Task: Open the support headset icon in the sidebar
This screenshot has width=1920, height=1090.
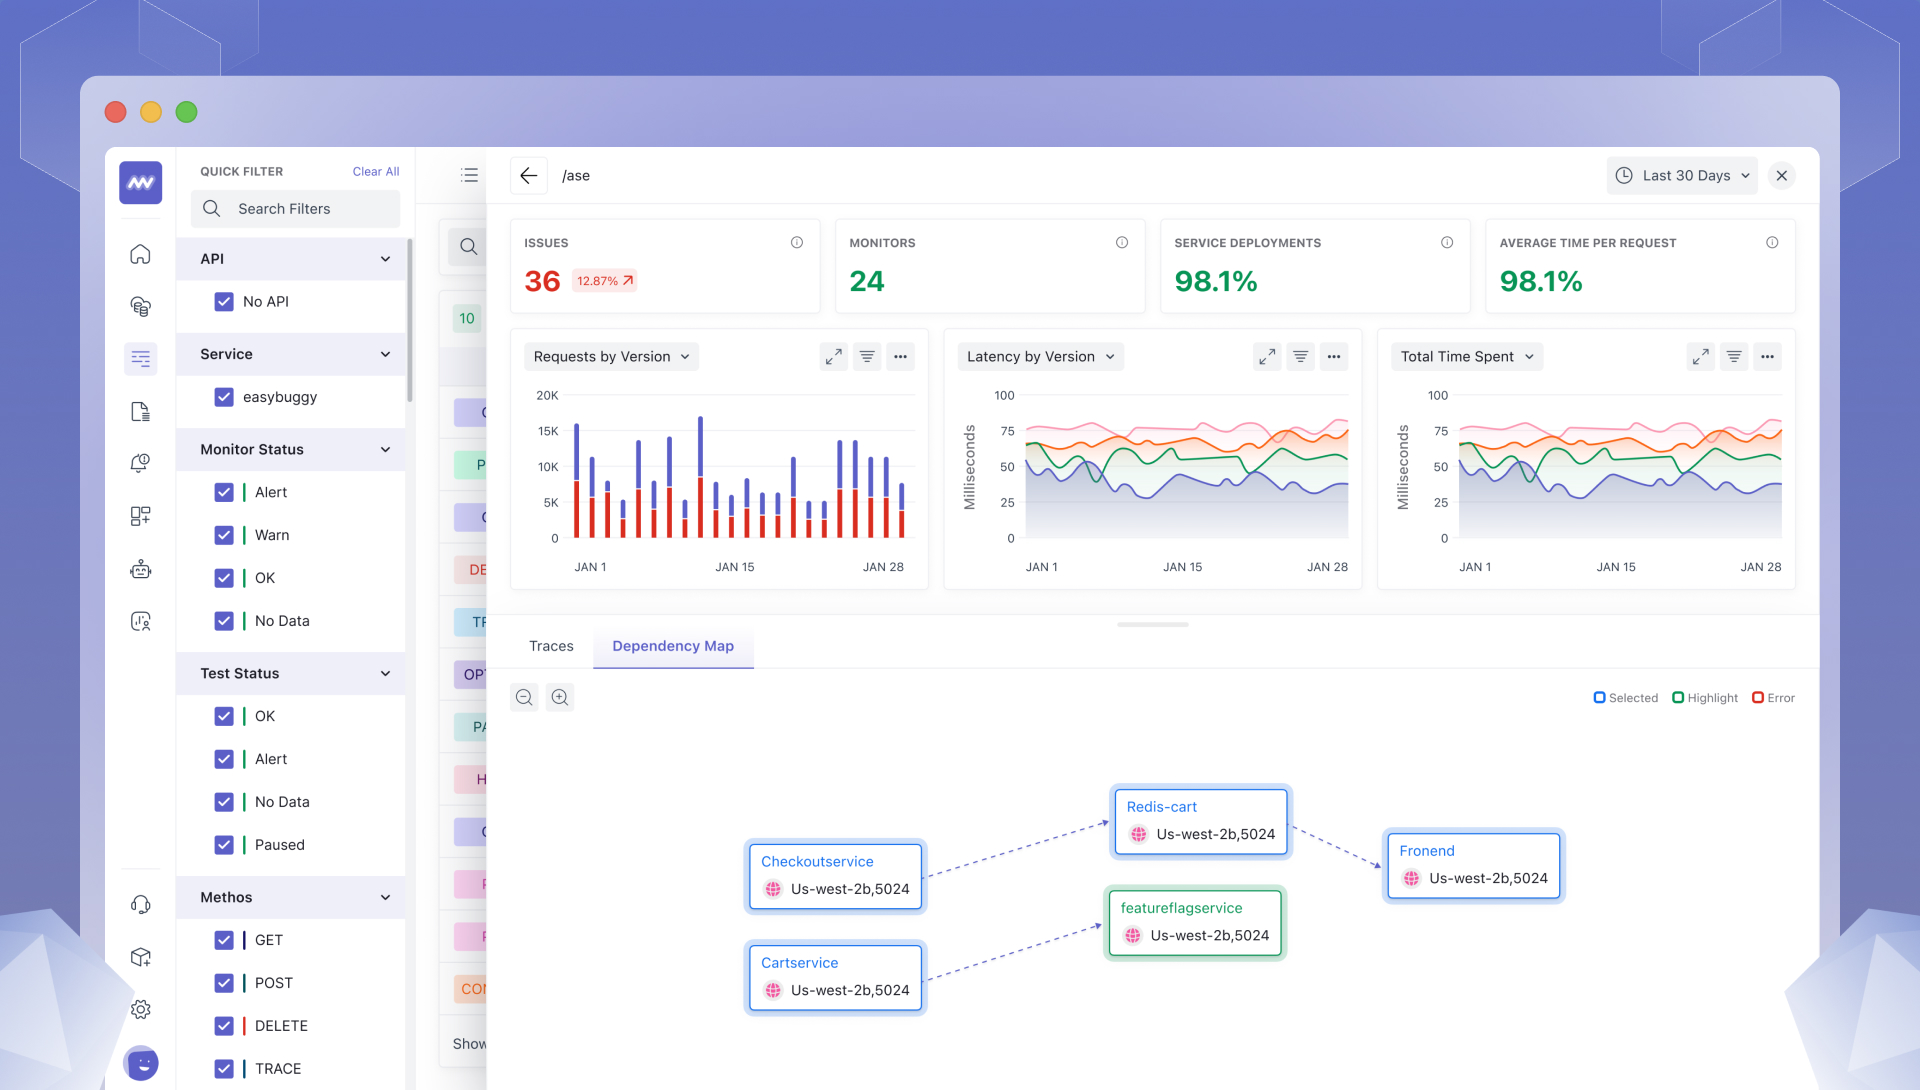Action: [x=140, y=903]
